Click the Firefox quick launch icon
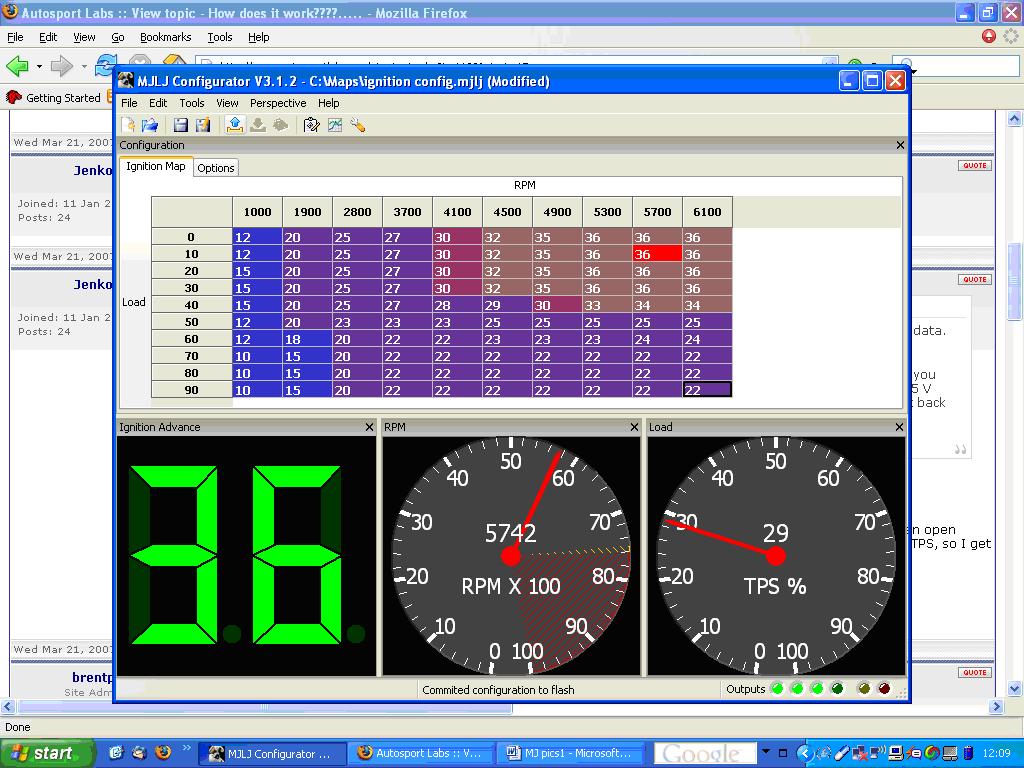The height and width of the screenshot is (768, 1024). pyautogui.click(x=163, y=752)
